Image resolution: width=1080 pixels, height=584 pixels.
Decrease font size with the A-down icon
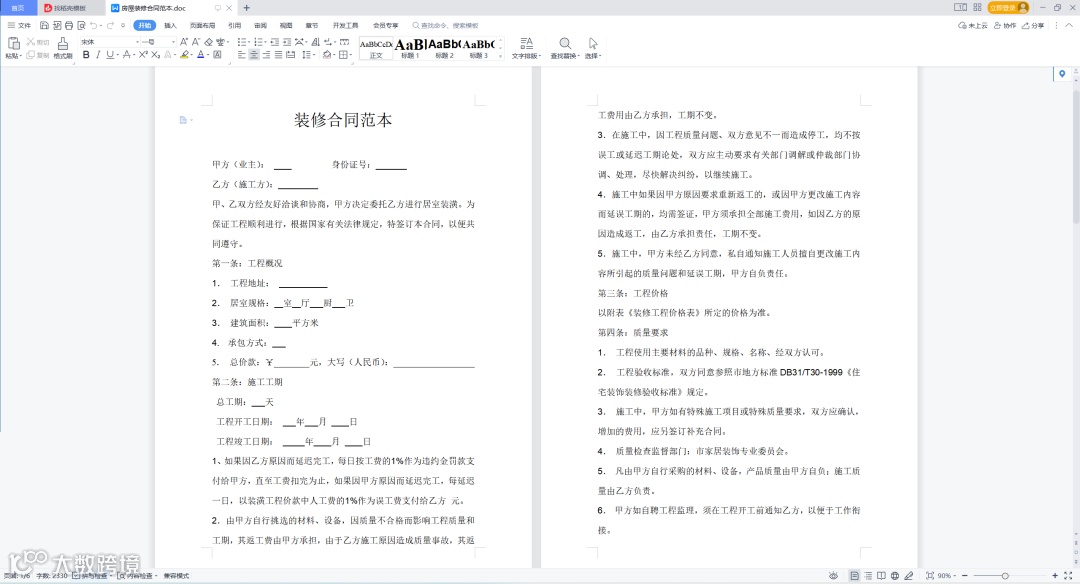pyautogui.click(x=196, y=42)
